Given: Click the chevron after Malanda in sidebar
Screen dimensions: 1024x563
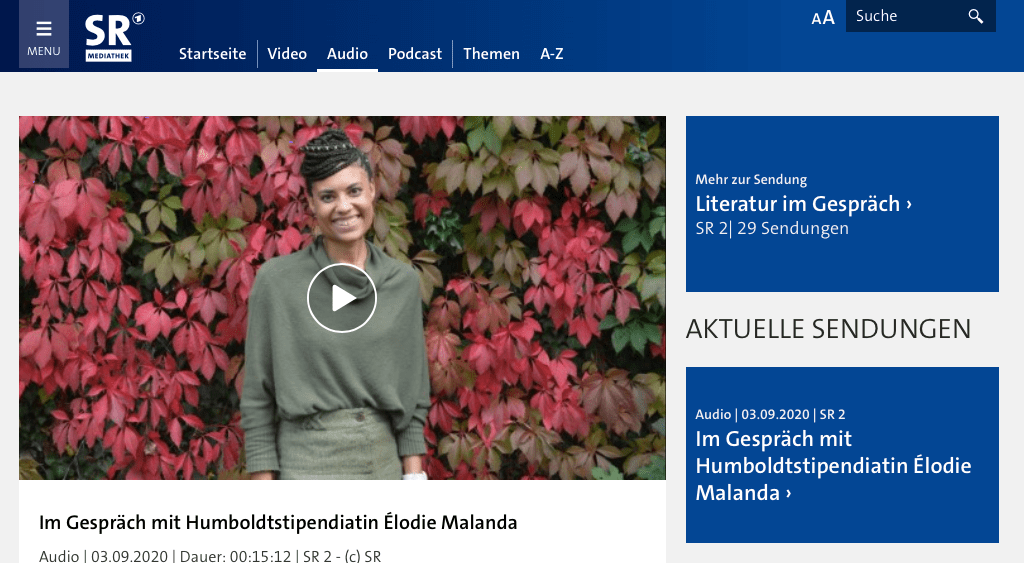Looking at the screenshot, I should click(789, 494).
